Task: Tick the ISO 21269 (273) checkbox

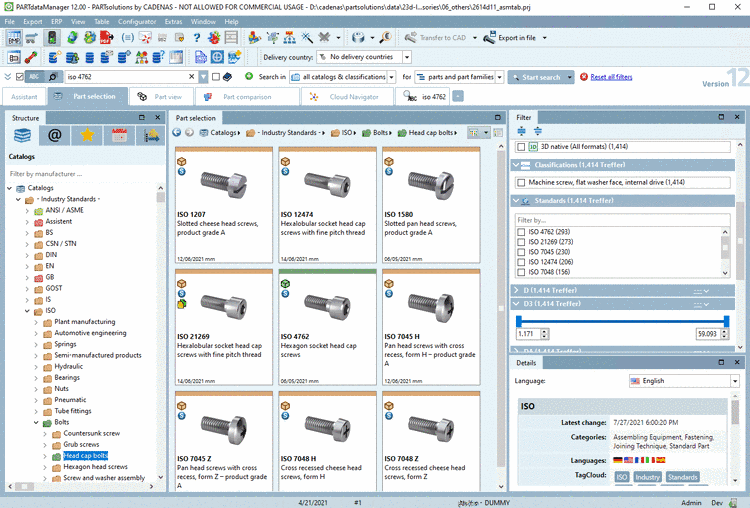Action: coord(521,242)
